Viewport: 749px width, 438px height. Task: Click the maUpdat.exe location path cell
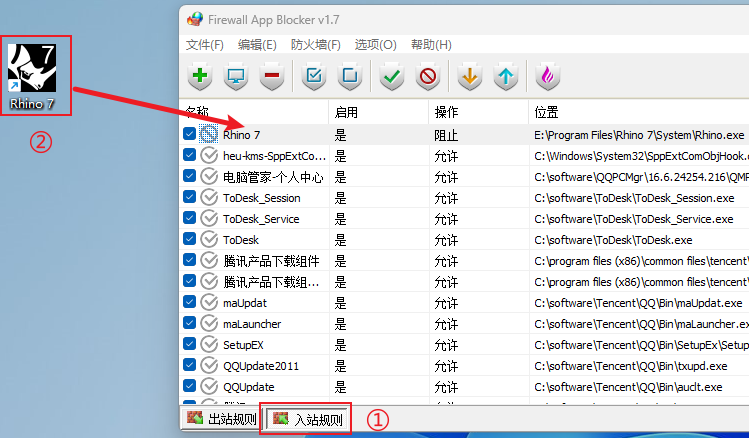coord(638,303)
